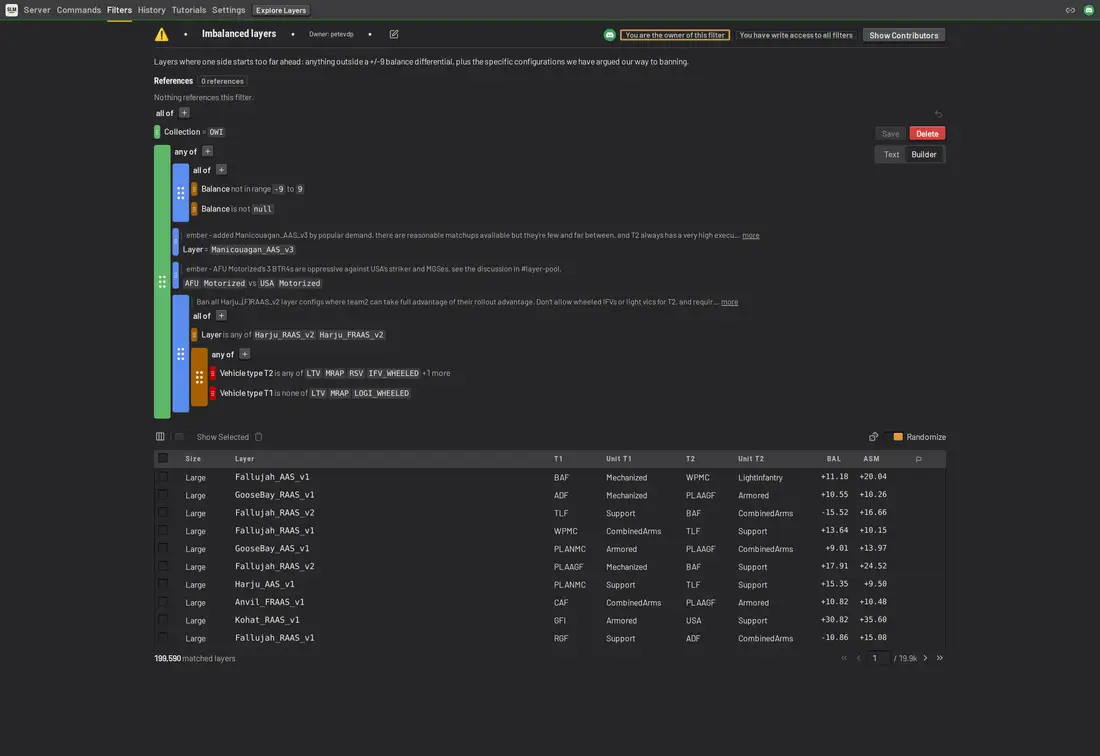
Task: Click blue handle of Manicouagan layer rule
Action: 175,242
